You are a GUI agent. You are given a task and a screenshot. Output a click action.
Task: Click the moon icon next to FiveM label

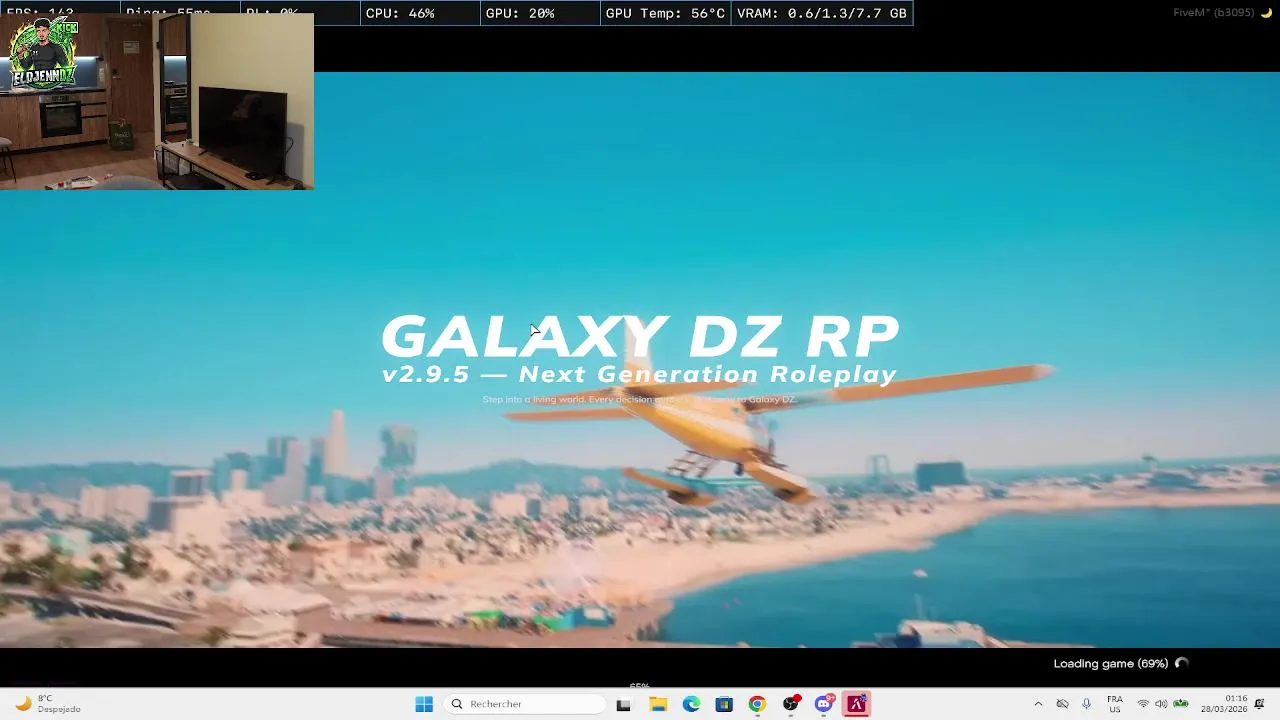[1266, 13]
